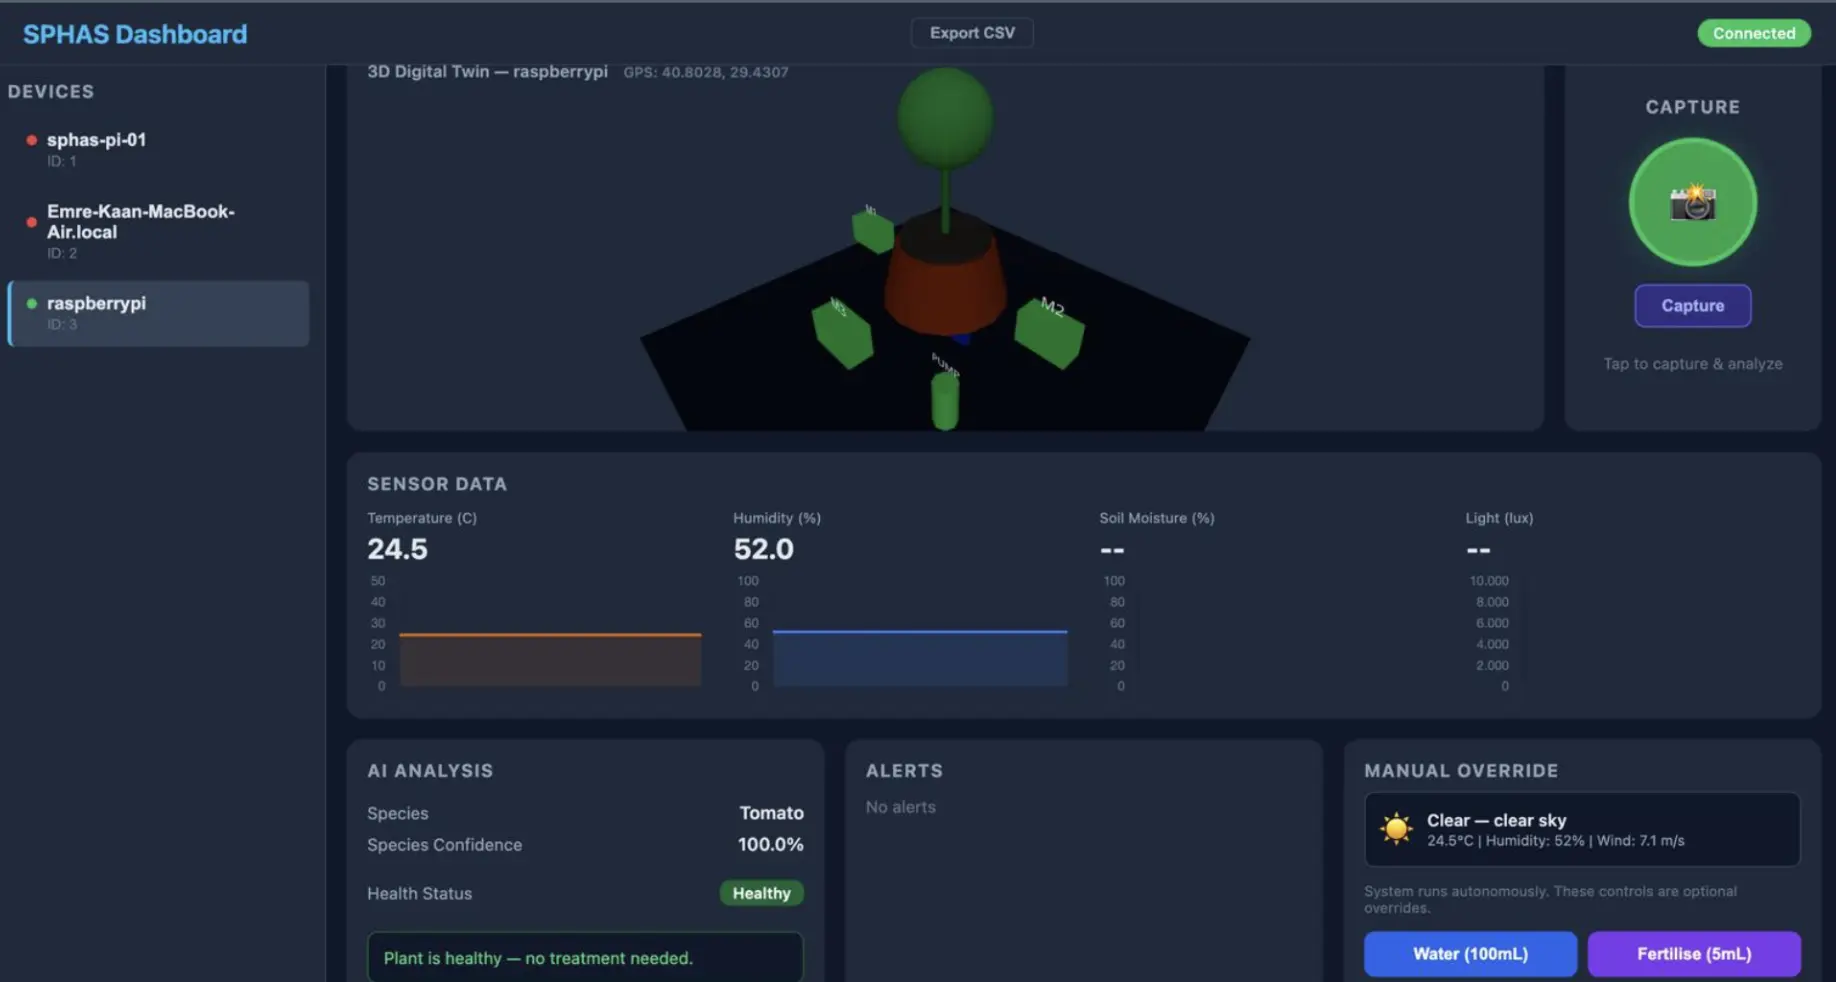Image resolution: width=1836 pixels, height=982 pixels.
Task: Click the MANUAL OVERRIDE heading
Action: [1461, 771]
